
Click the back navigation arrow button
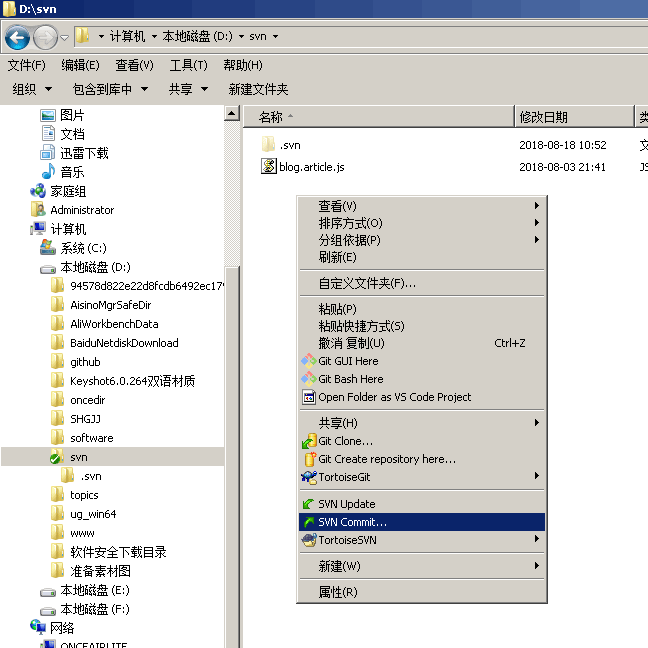17,38
